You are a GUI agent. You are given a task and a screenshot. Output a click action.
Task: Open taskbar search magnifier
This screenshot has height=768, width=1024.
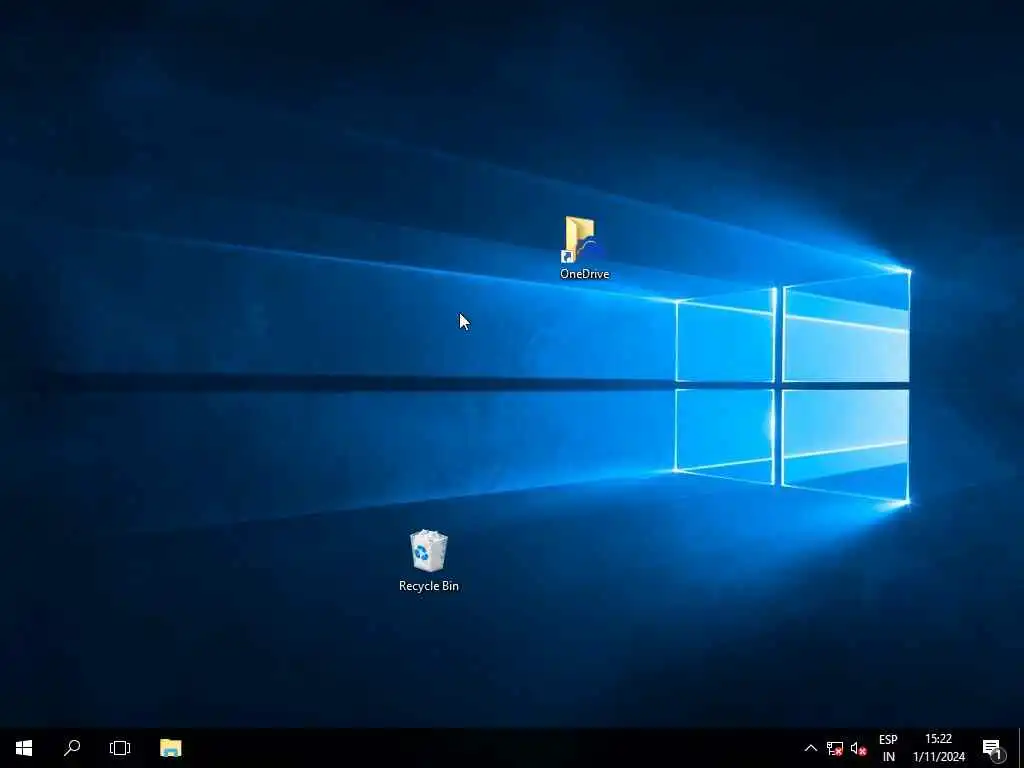coord(72,748)
